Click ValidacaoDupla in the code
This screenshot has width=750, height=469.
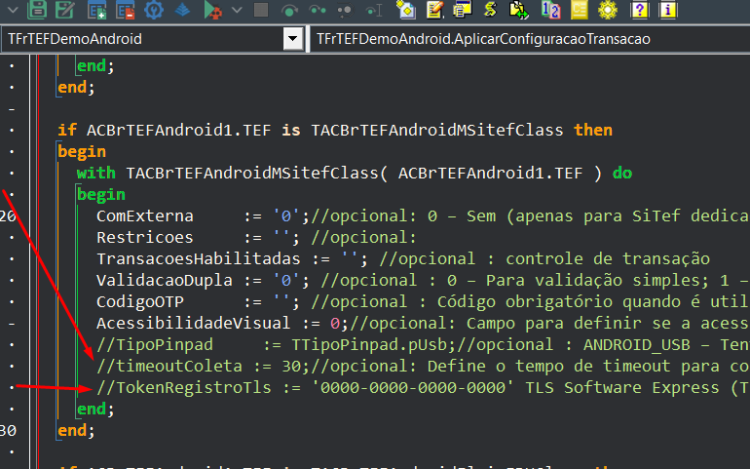coord(165,281)
